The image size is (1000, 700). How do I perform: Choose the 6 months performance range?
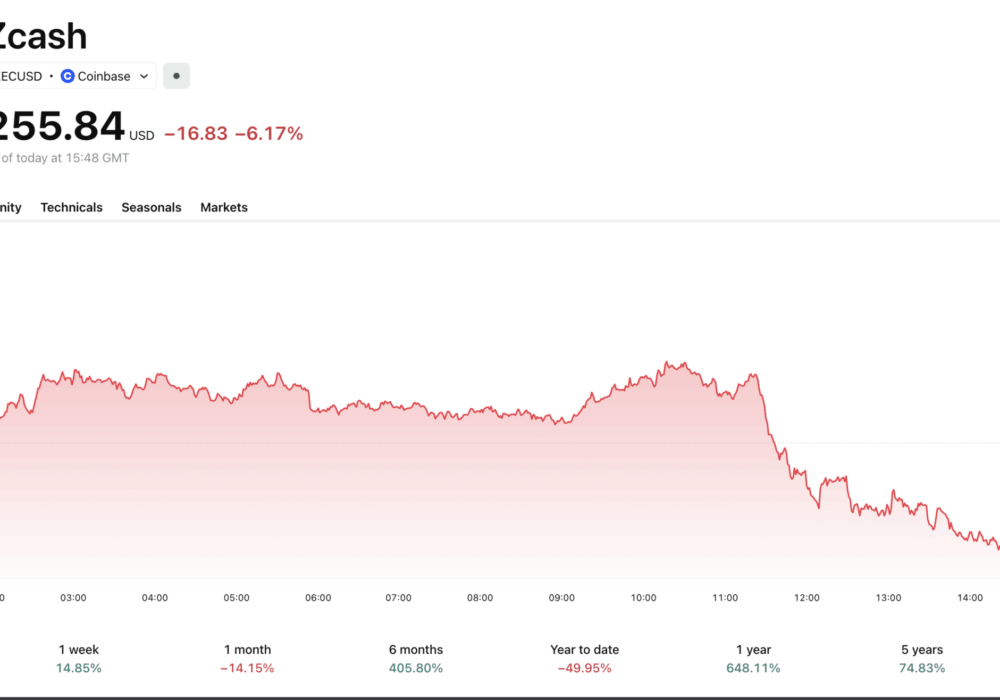[416, 658]
